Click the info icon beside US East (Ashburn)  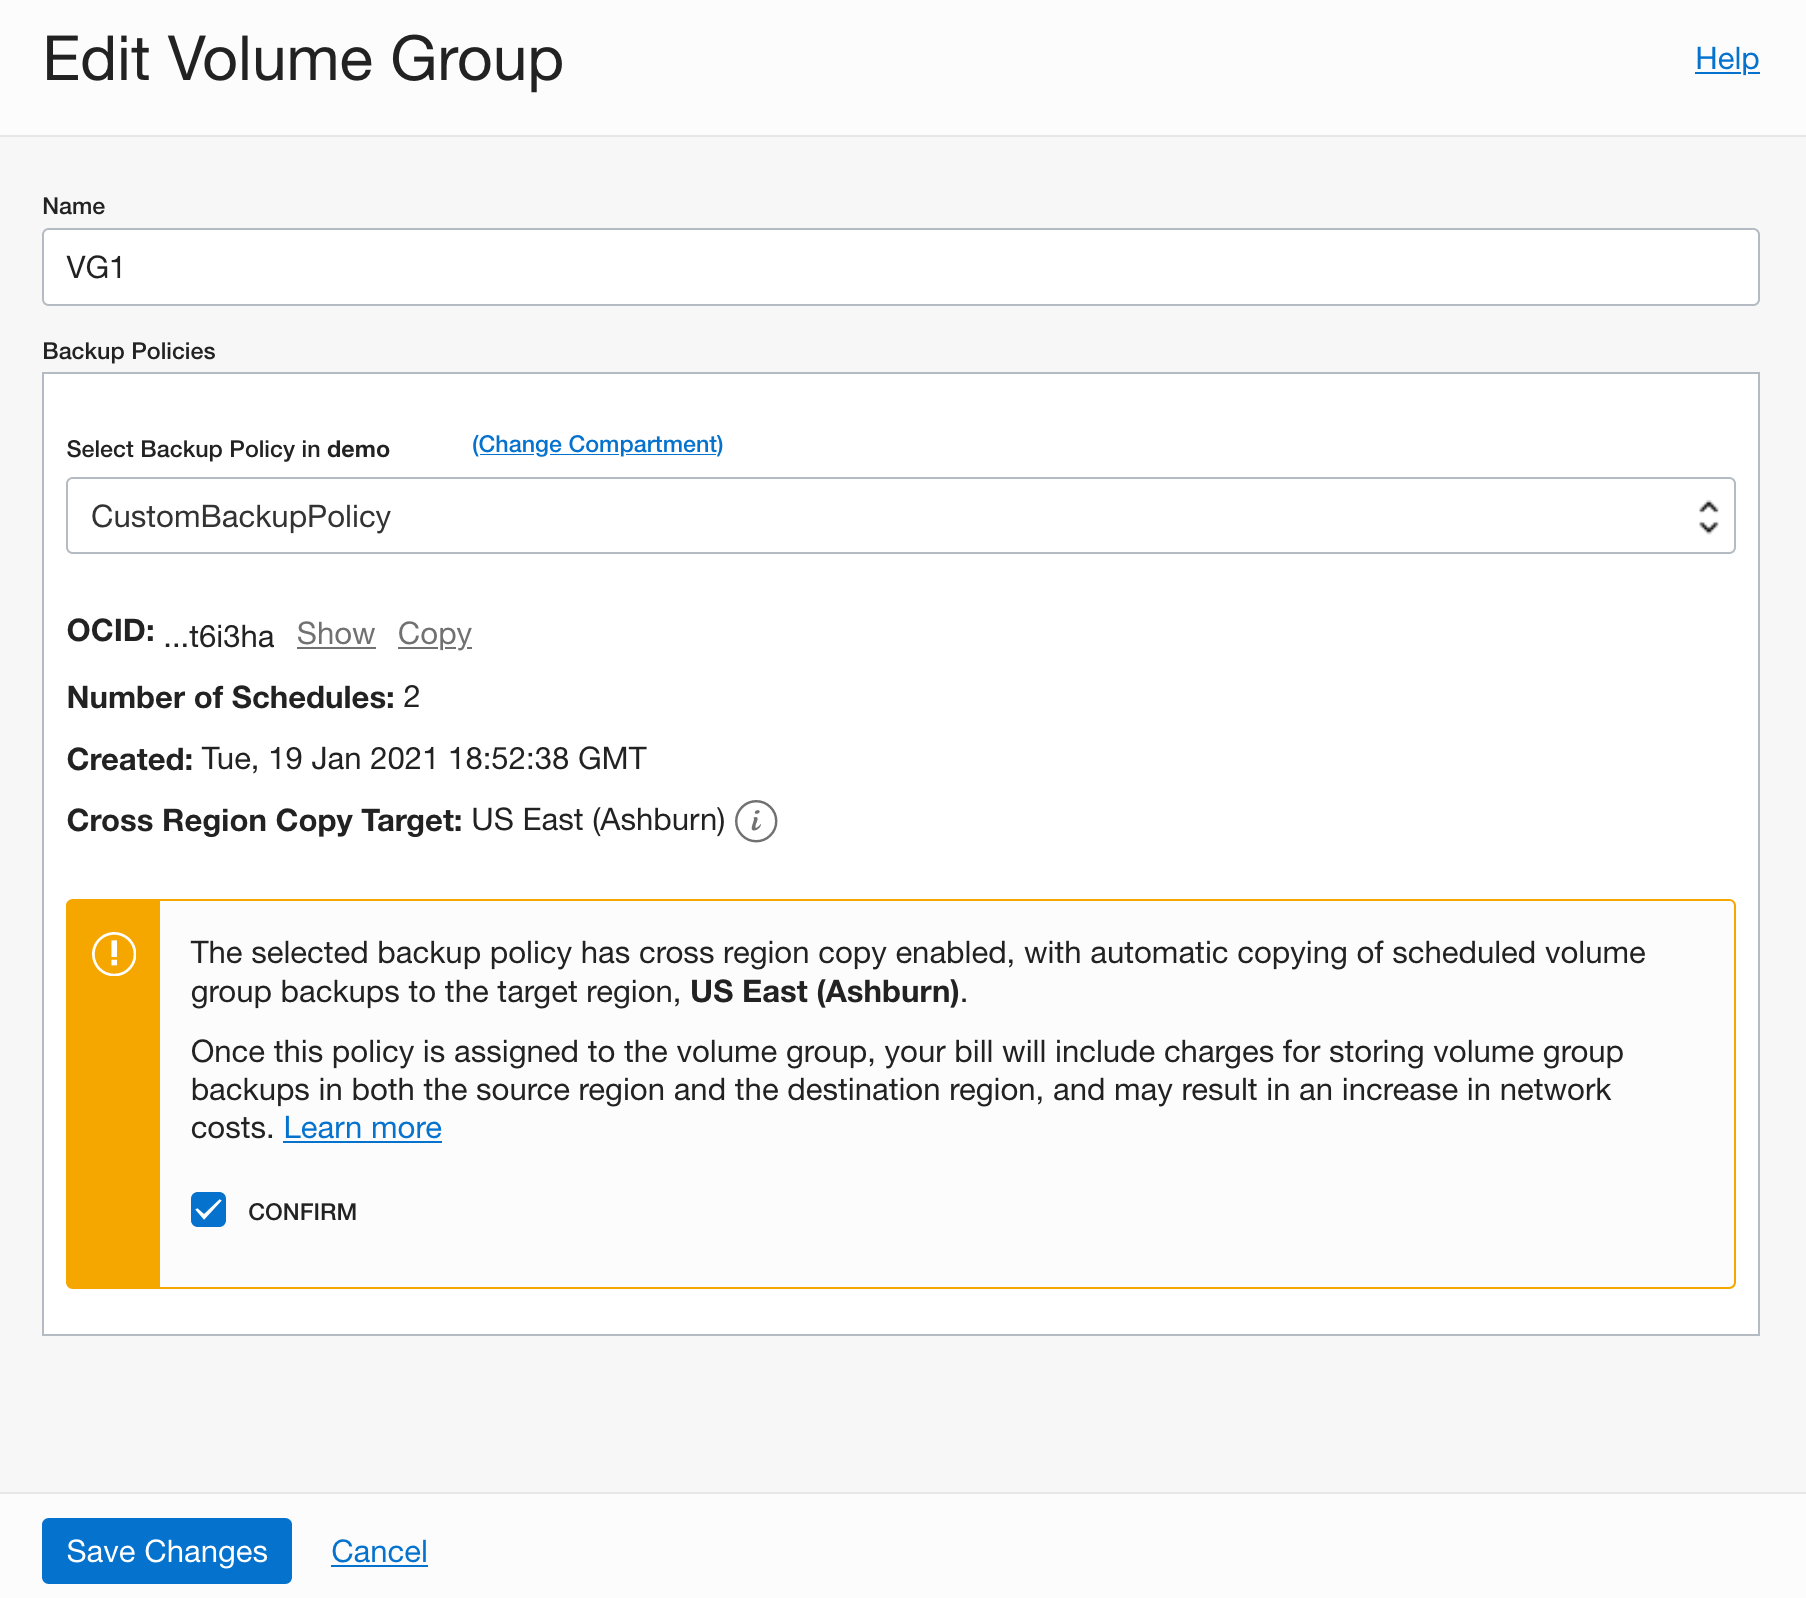click(x=756, y=821)
